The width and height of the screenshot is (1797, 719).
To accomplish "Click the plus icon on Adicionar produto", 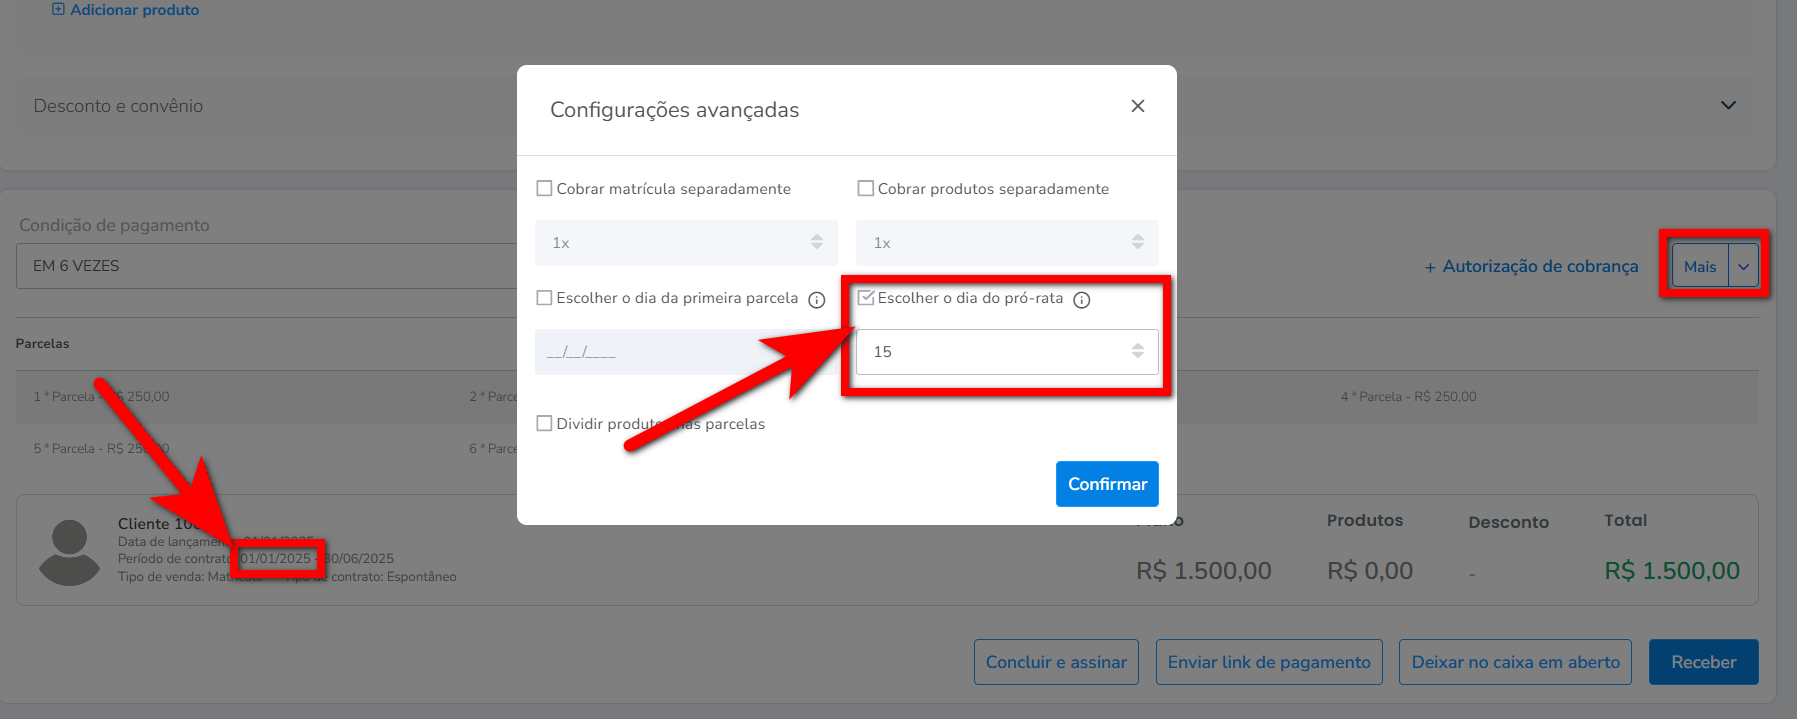I will click(x=58, y=10).
